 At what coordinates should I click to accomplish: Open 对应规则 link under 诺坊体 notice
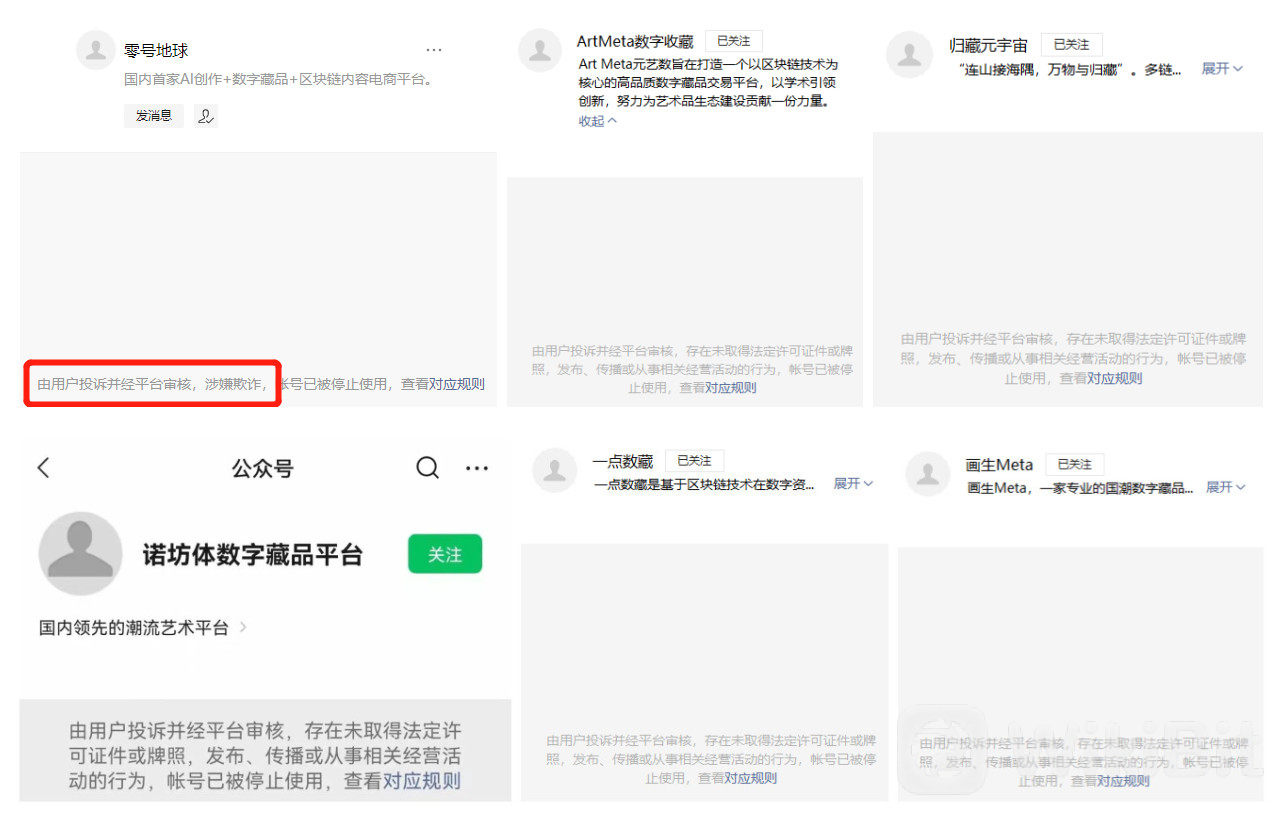(x=422, y=782)
